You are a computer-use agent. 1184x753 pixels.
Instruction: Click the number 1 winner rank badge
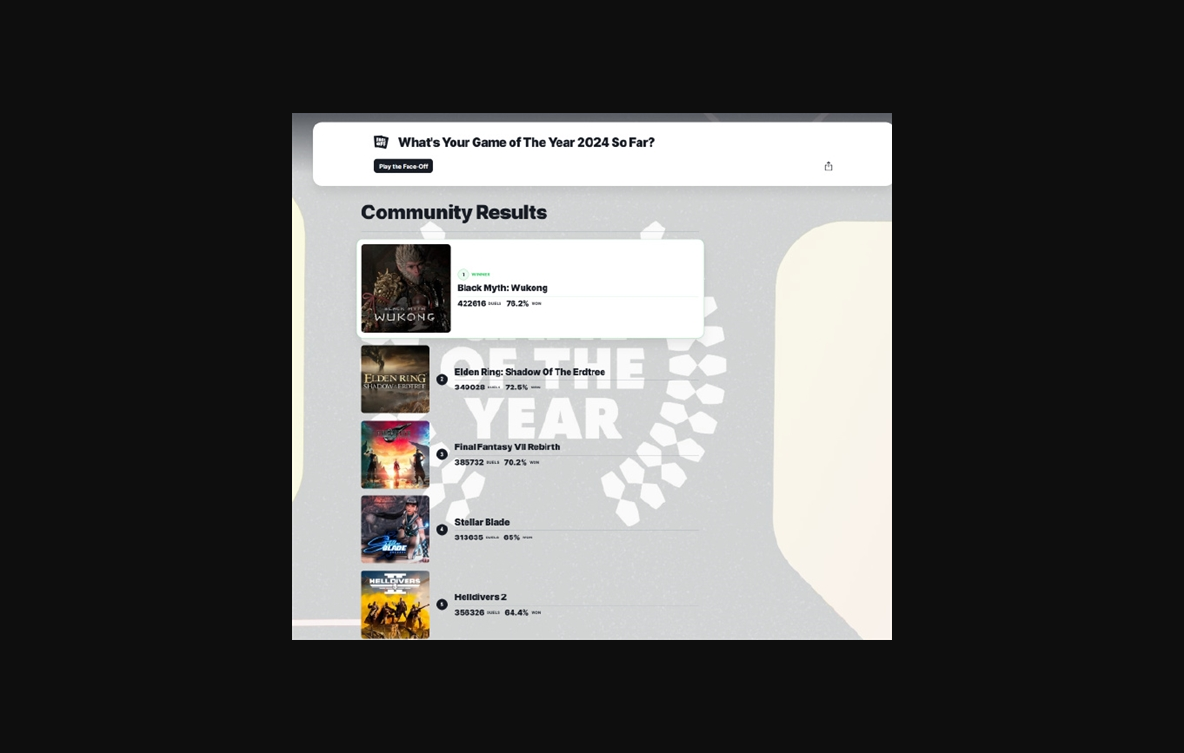click(463, 274)
